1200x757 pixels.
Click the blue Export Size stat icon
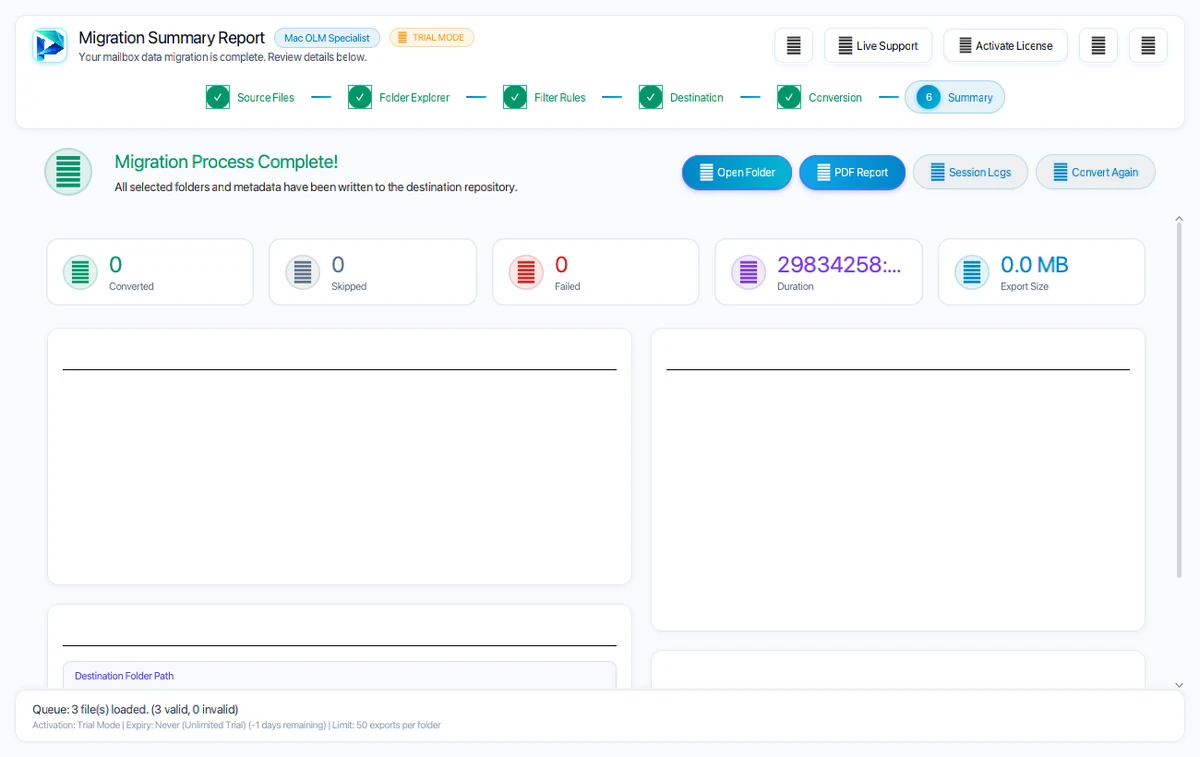[x=972, y=272]
